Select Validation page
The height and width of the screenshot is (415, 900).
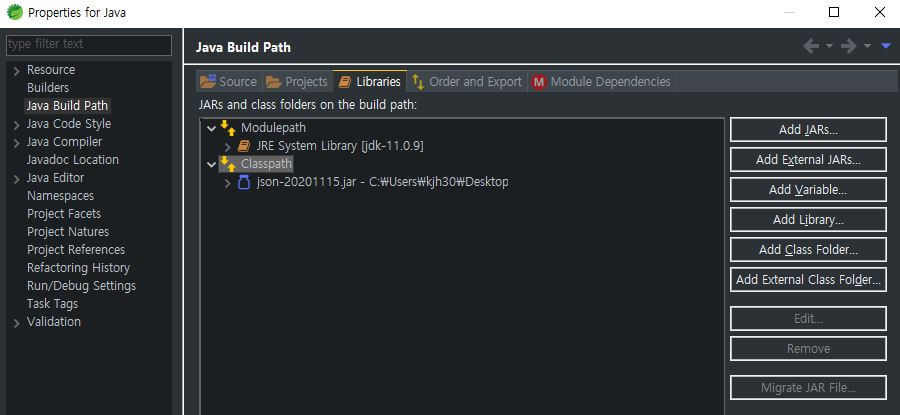tap(53, 321)
